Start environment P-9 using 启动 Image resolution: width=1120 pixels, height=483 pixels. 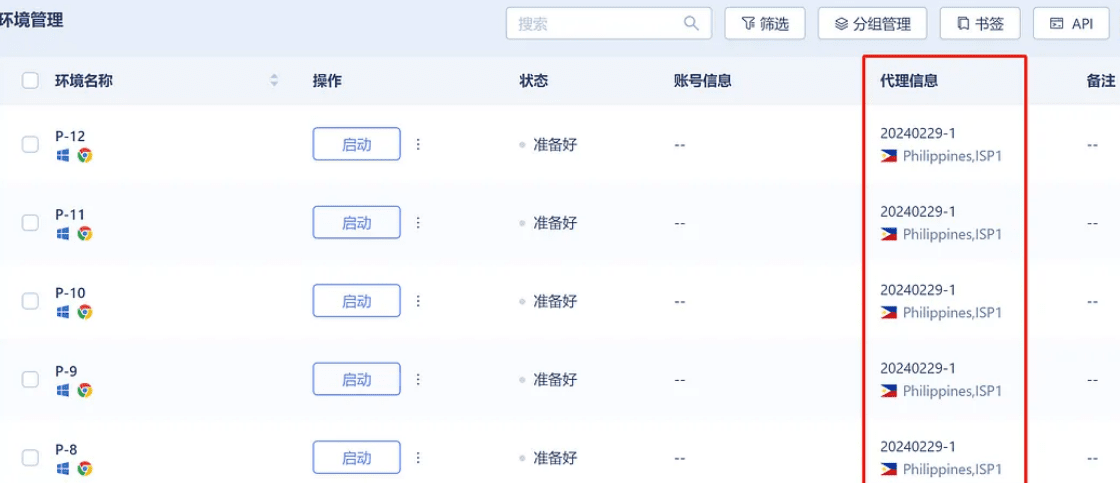pyautogui.click(x=356, y=379)
